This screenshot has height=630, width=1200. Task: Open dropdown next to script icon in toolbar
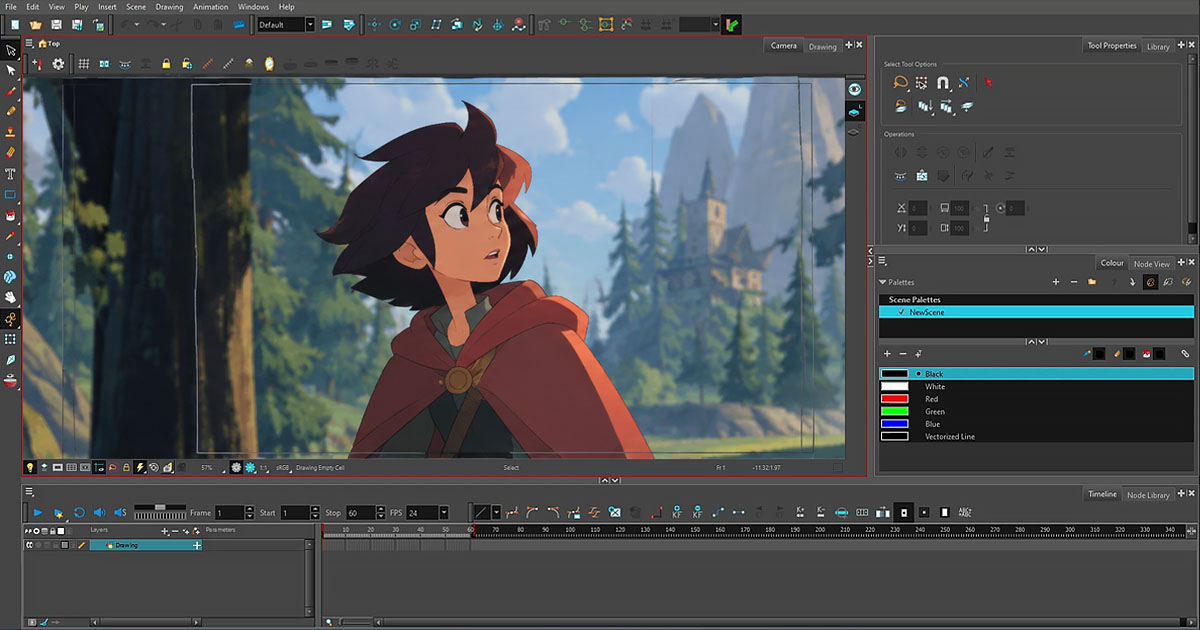point(715,23)
